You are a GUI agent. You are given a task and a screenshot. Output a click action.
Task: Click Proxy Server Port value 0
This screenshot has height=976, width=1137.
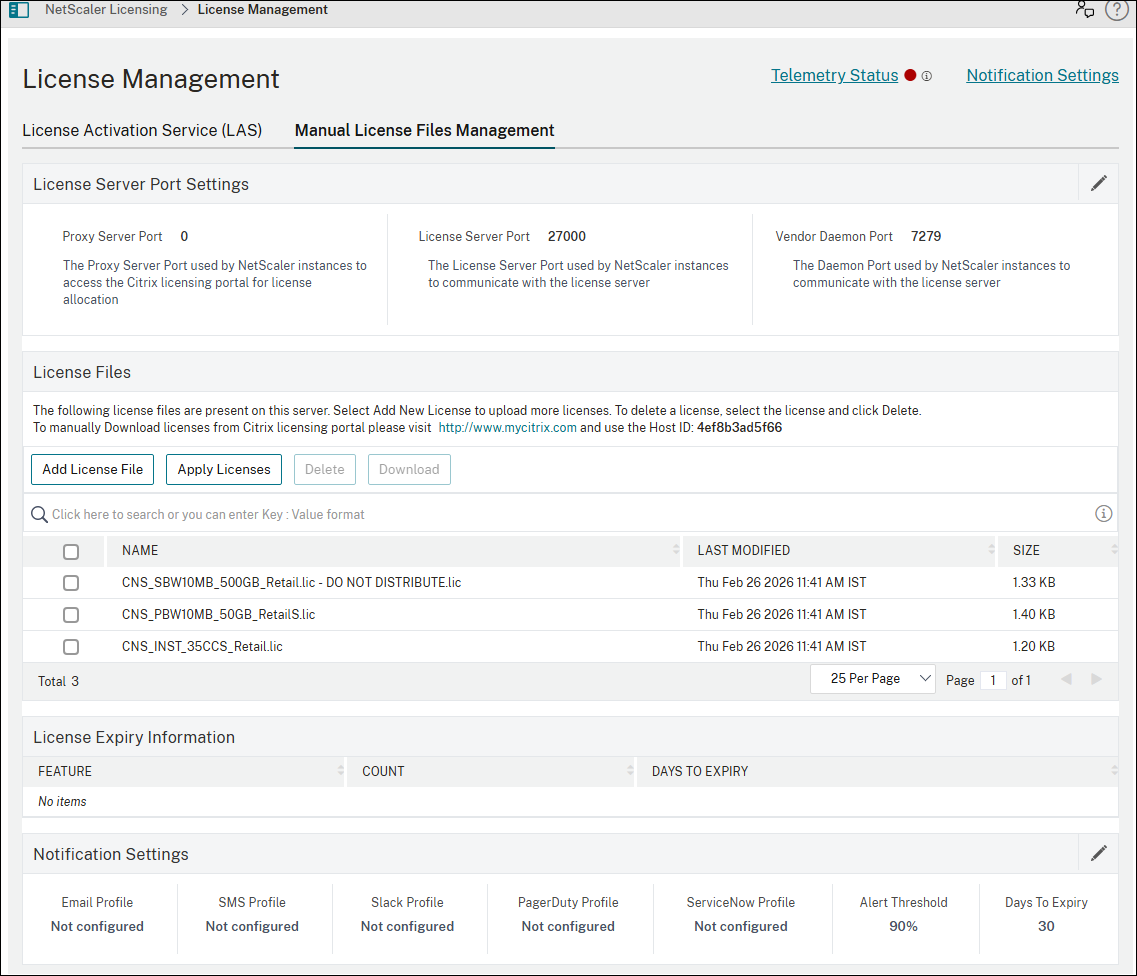[x=184, y=236]
